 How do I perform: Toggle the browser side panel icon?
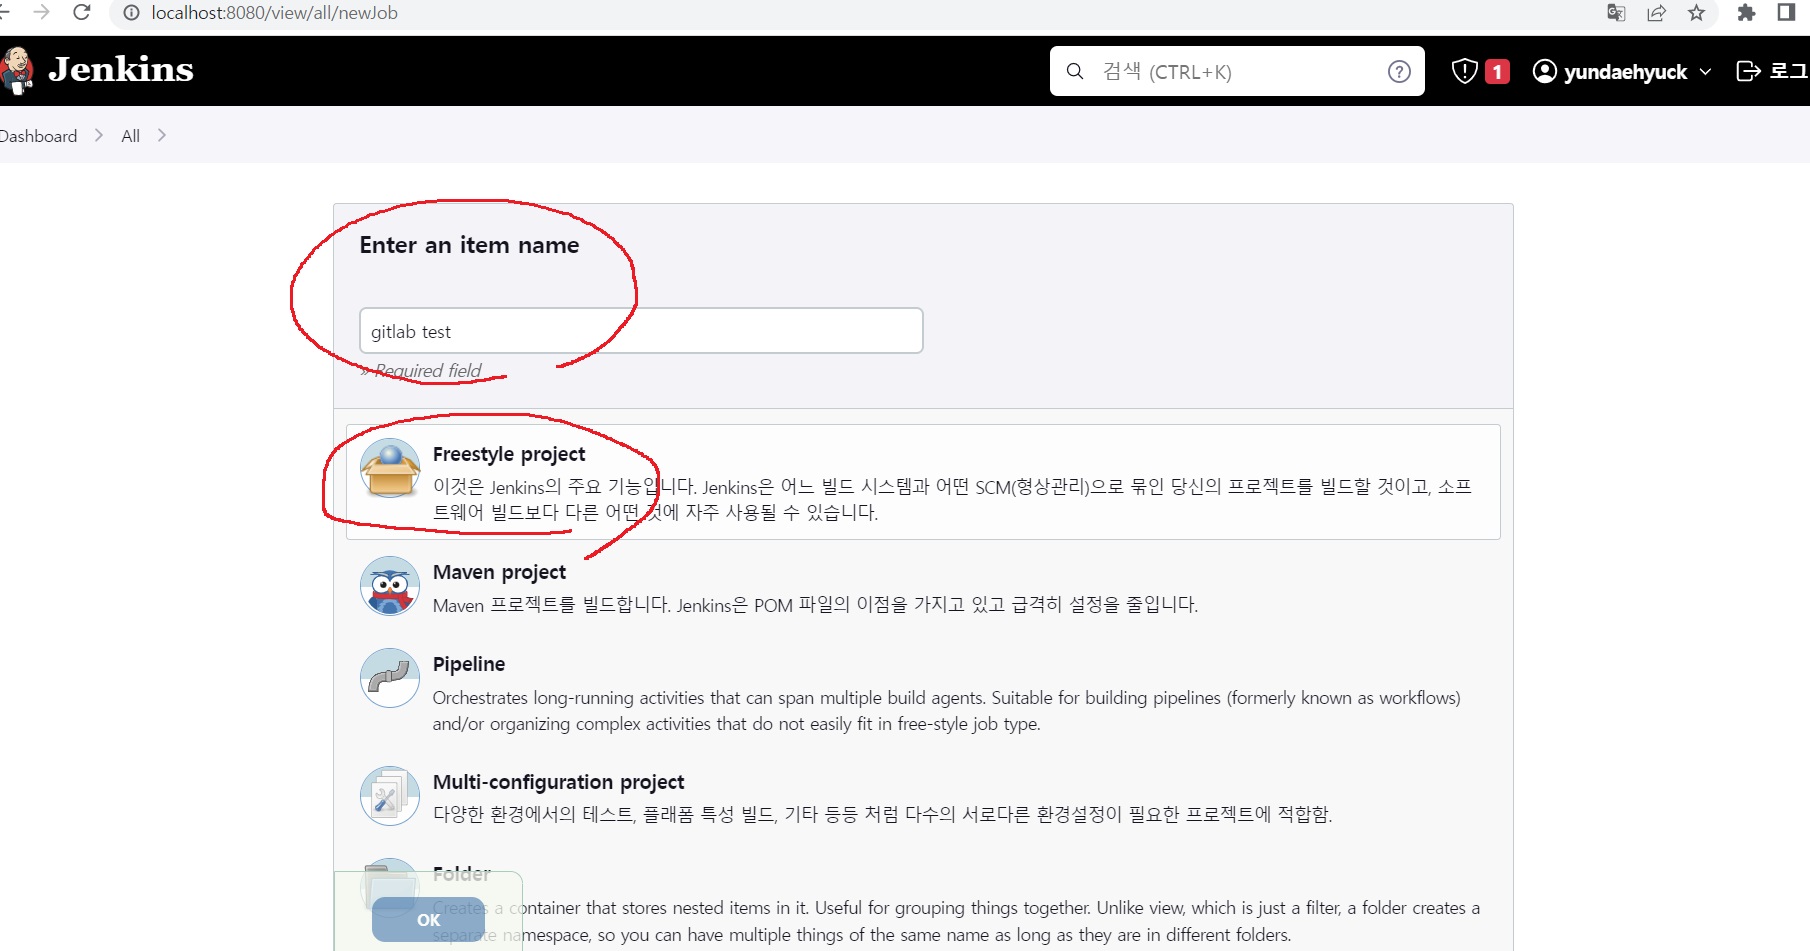pyautogui.click(x=1787, y=13)
